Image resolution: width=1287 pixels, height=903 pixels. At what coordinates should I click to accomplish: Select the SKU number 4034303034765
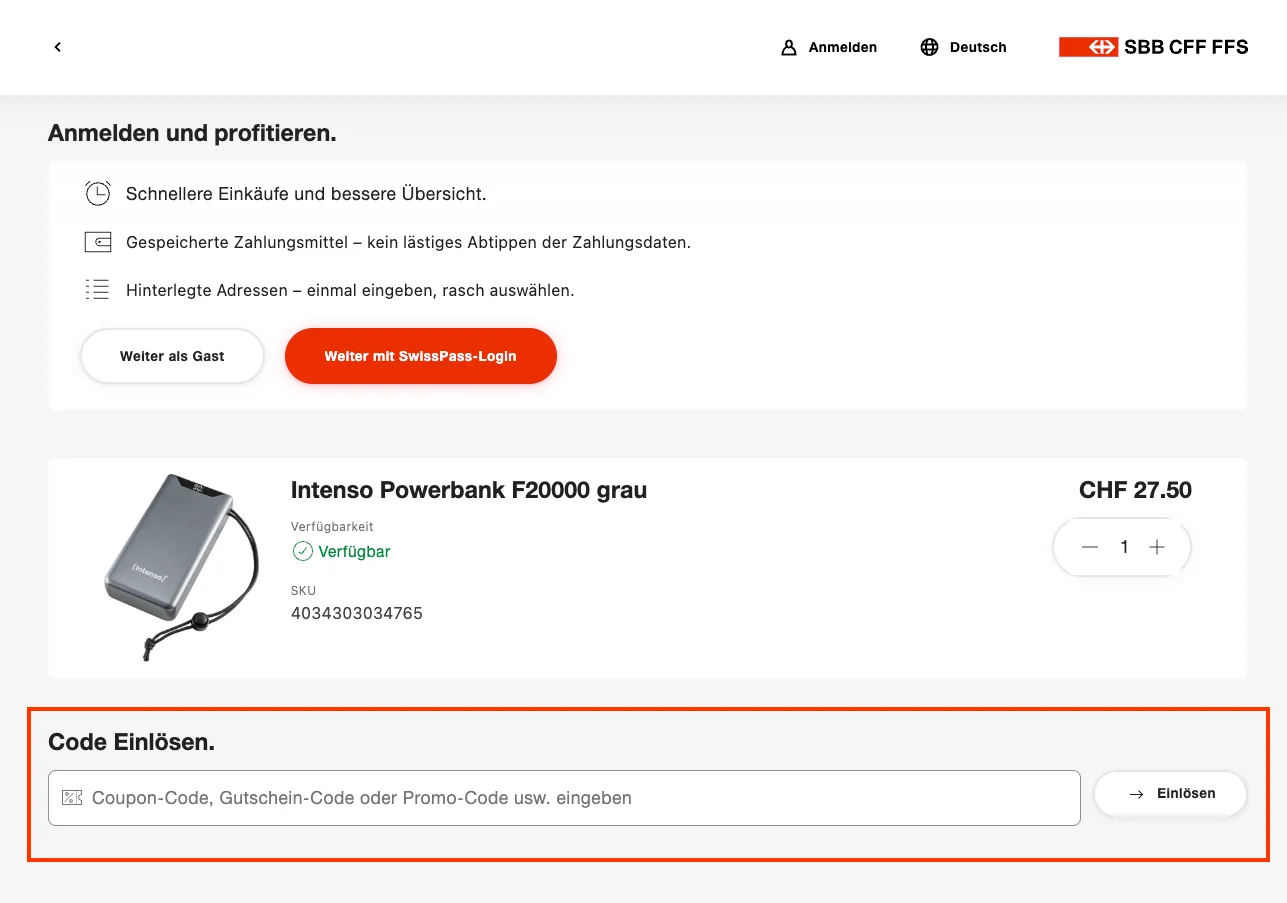(357, 613)
